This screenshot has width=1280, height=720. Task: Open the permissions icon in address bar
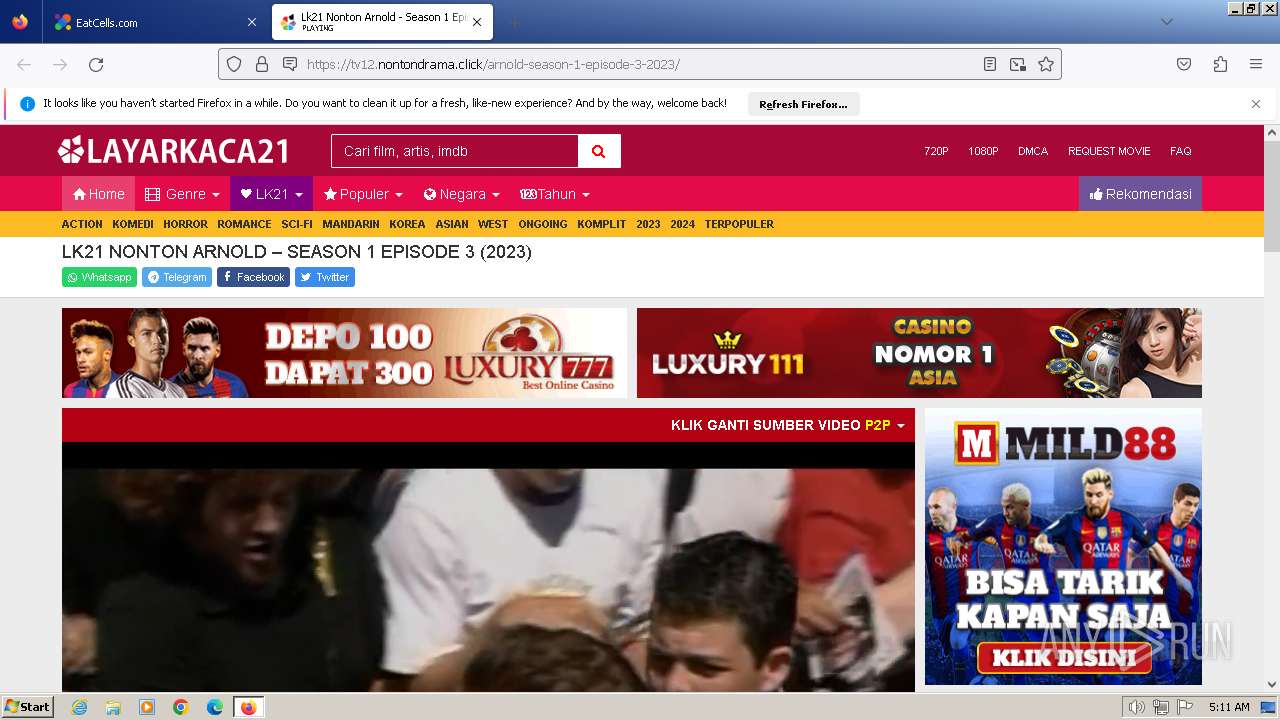tap(290, 64)
